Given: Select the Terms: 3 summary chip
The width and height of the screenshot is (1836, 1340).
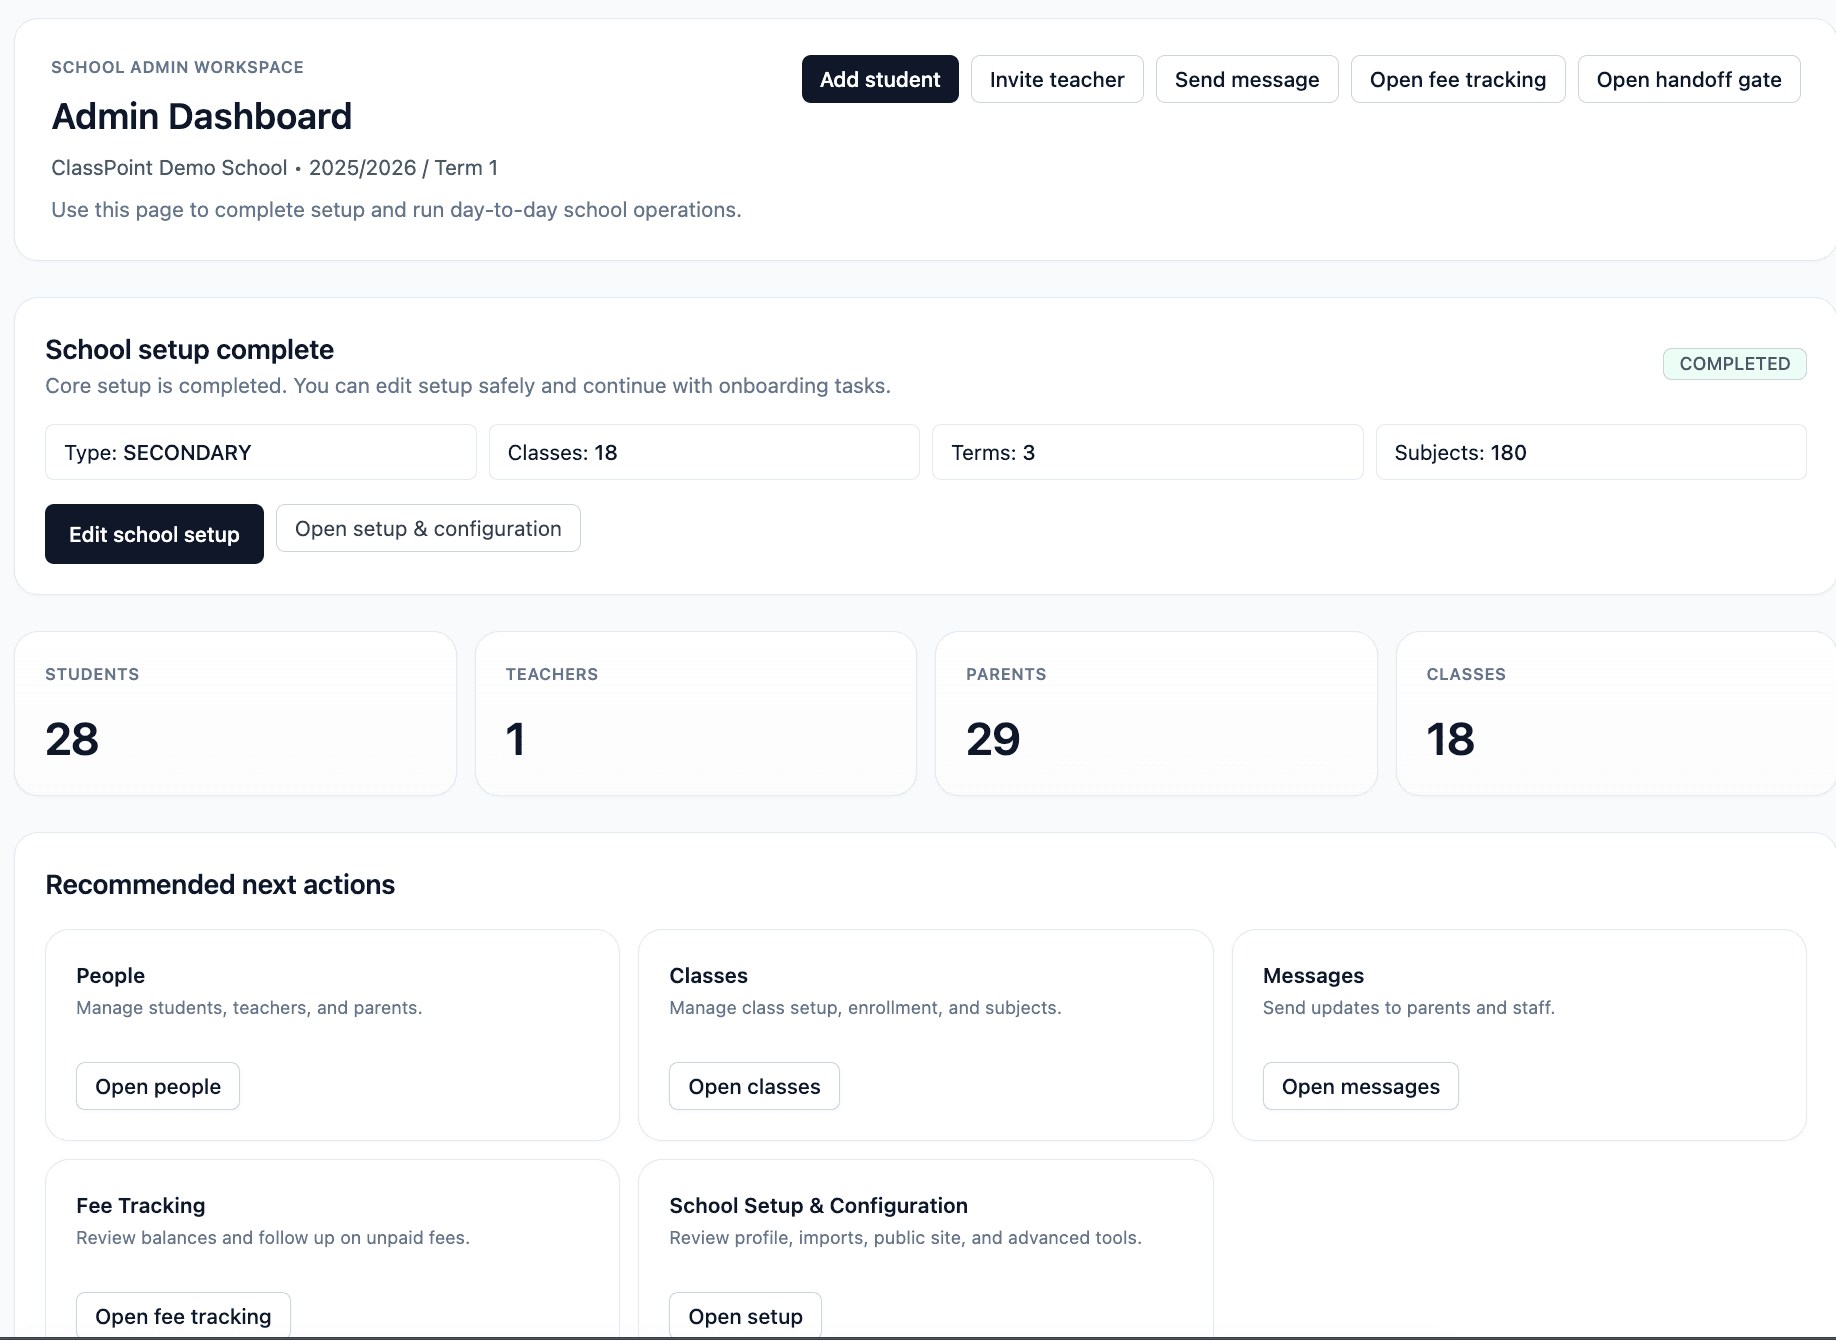Looking at the screenshot, I should (x=1147, y=452).
